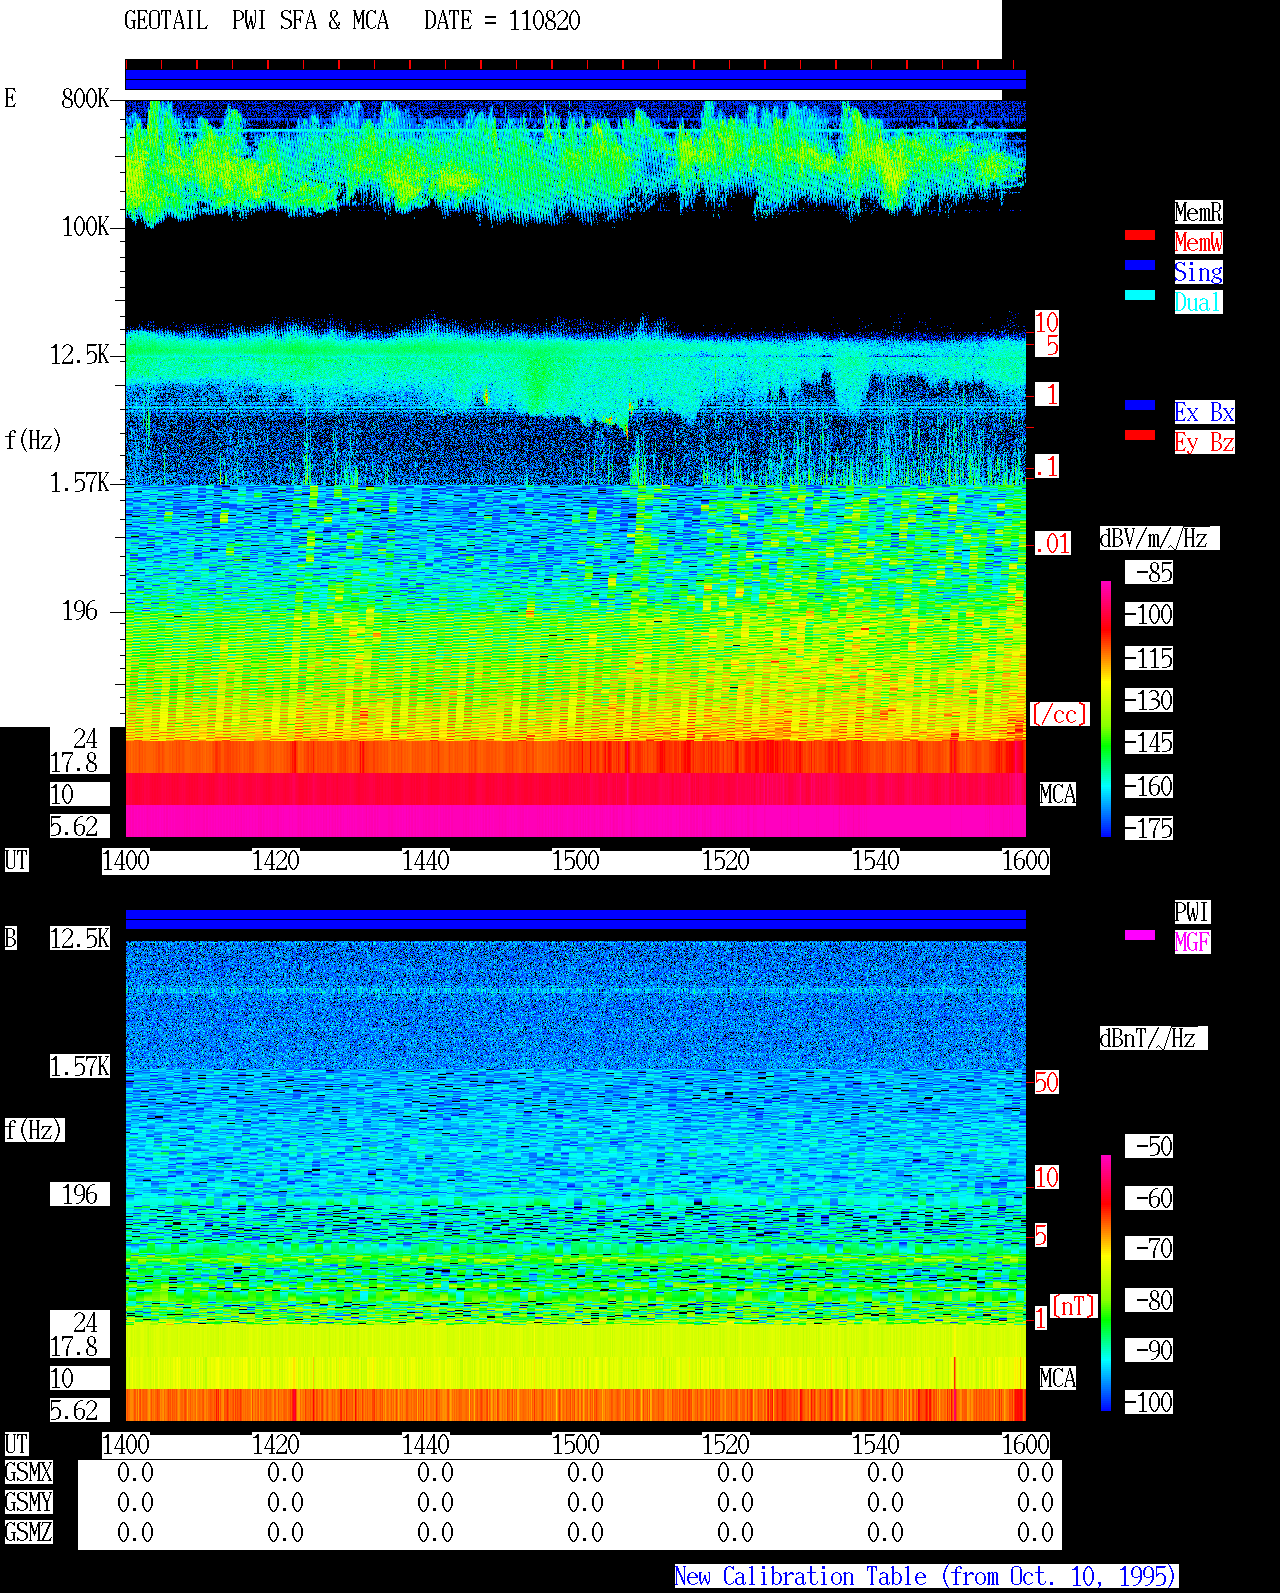The width and height of the screenshot is (1280, 1593).
Task: Click the blue status bar above B spectrogram
Action: pyautogui.click(x=575, y=920)
